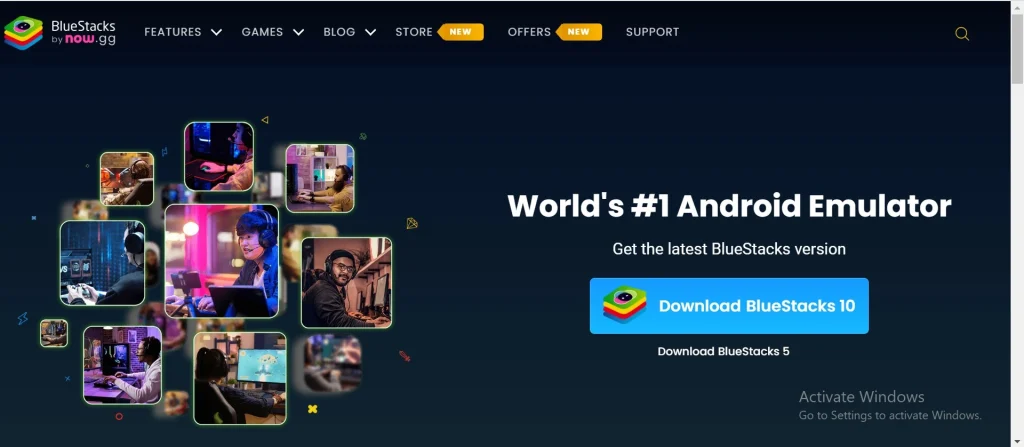Click the World's #1 Android Emulator heading

729,206
